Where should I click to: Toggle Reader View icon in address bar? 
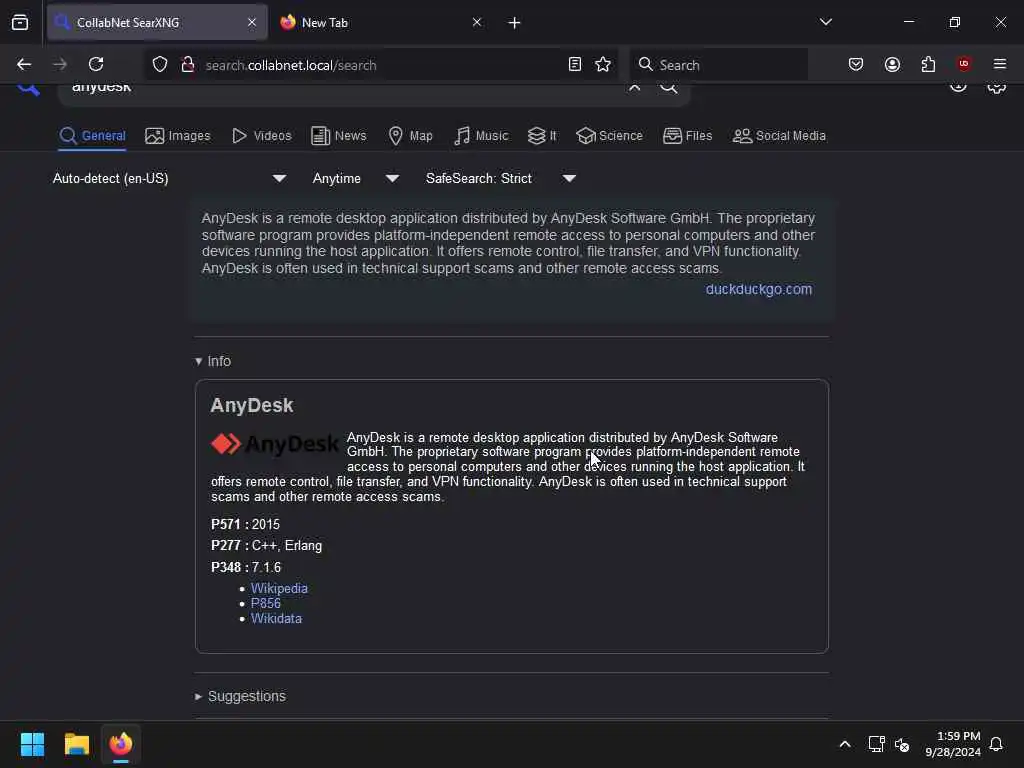[575, 64]
